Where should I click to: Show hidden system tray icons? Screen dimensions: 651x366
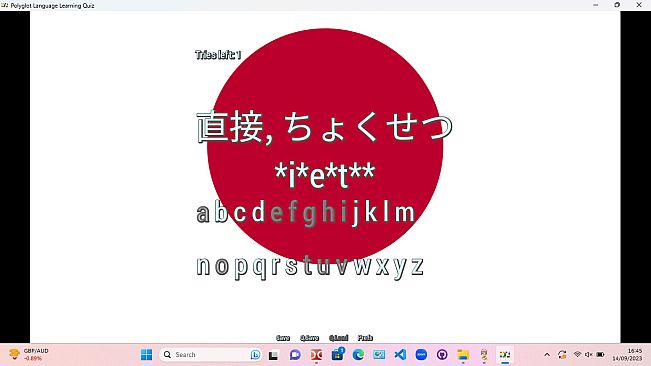(547, 355)
